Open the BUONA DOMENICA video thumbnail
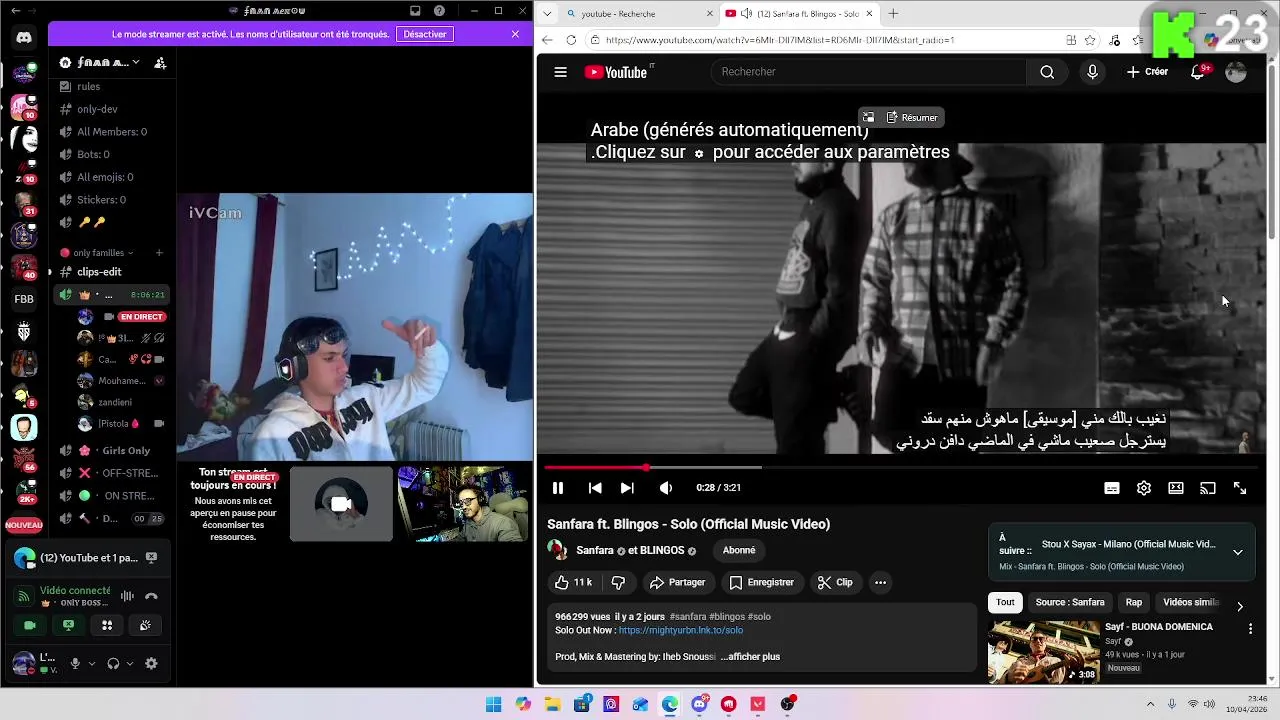 pyautogui.click(x=1044, y=651)
